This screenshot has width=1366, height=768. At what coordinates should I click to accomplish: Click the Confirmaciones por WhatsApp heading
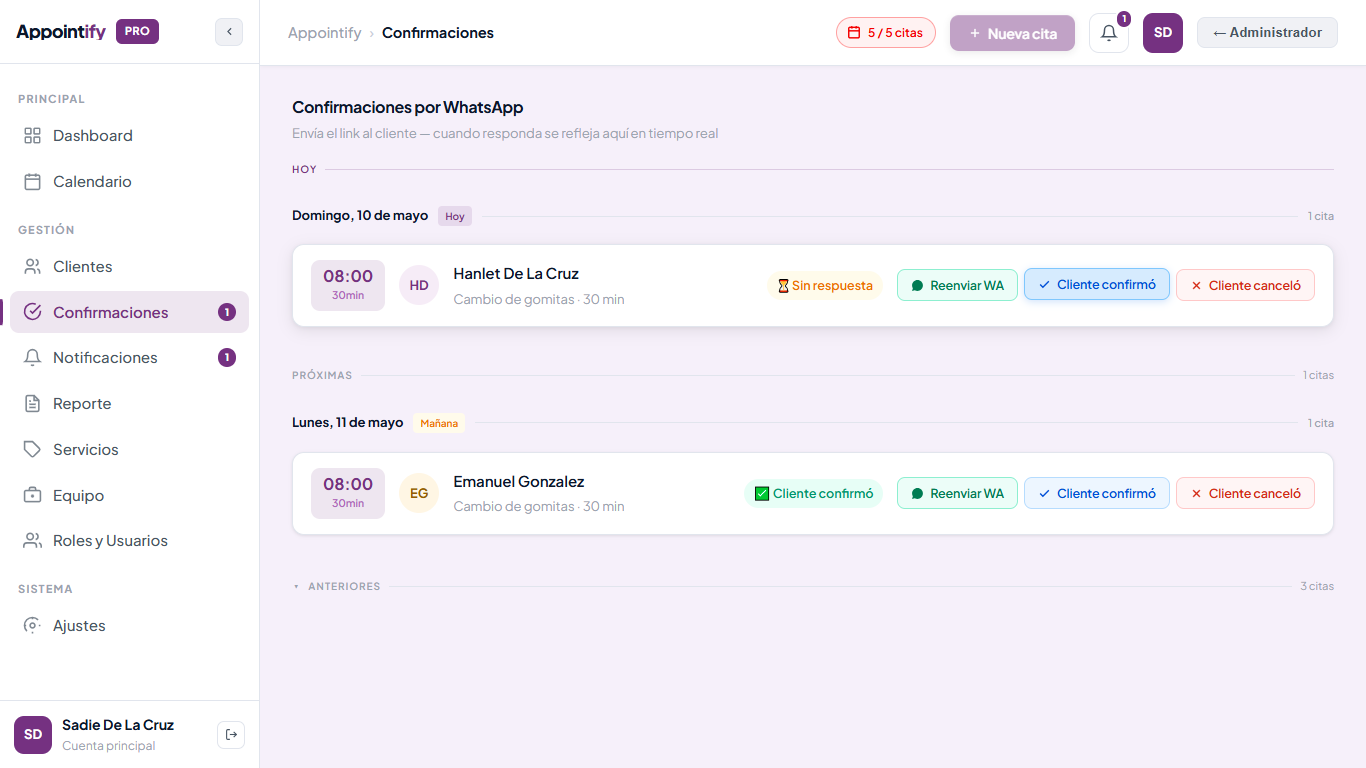pos(407,107)
